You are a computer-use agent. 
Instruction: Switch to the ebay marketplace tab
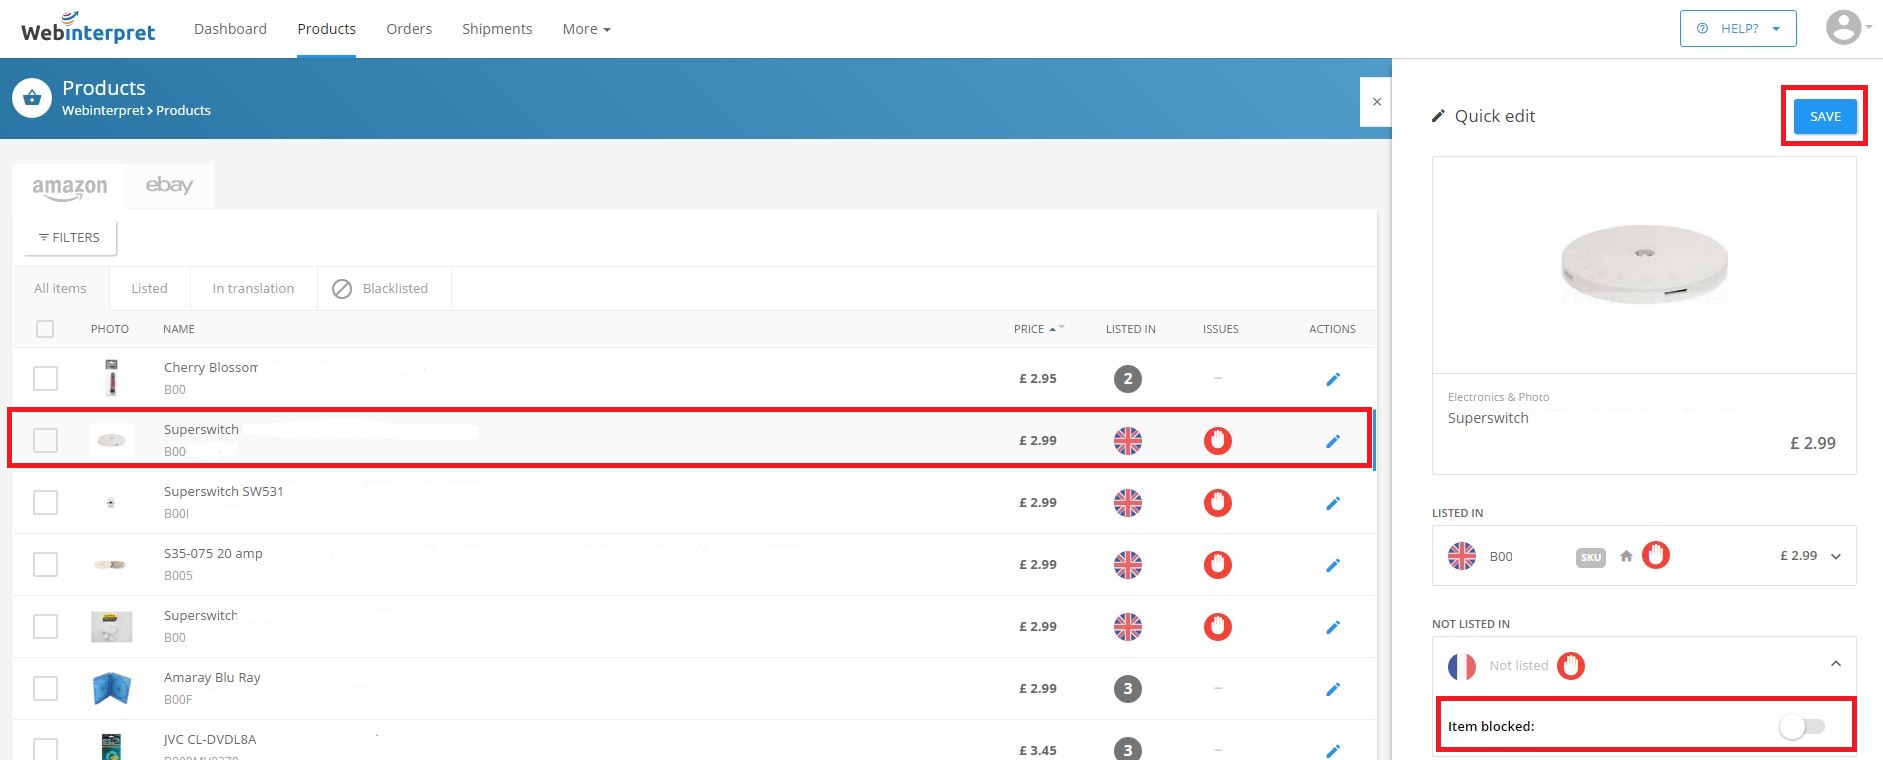[x=169, y=186]
